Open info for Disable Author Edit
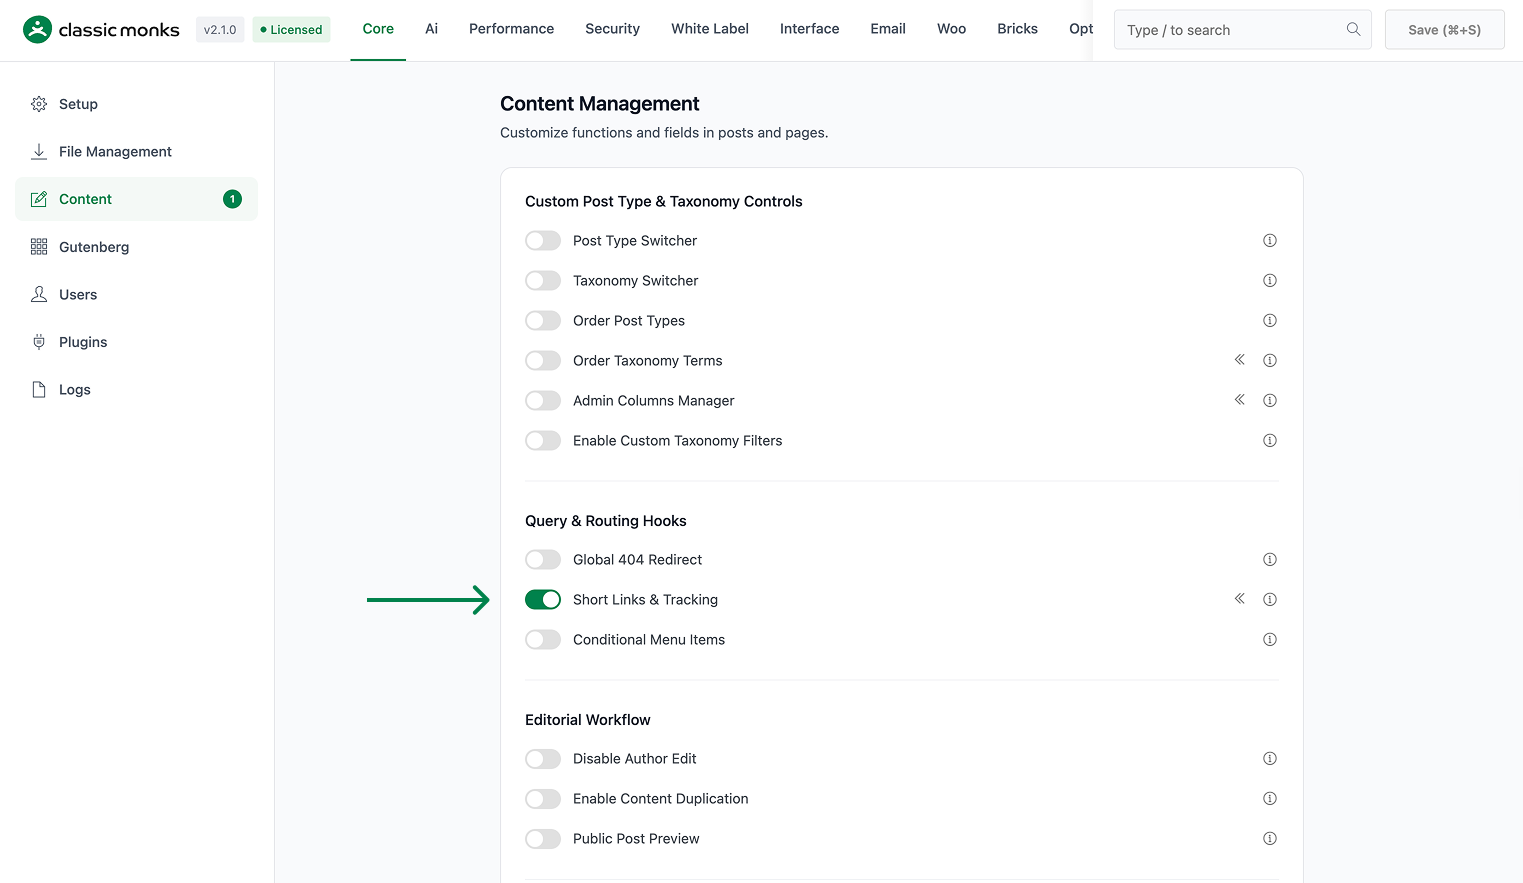Viewport: 1523px width, 883px height. [1270, 758]
